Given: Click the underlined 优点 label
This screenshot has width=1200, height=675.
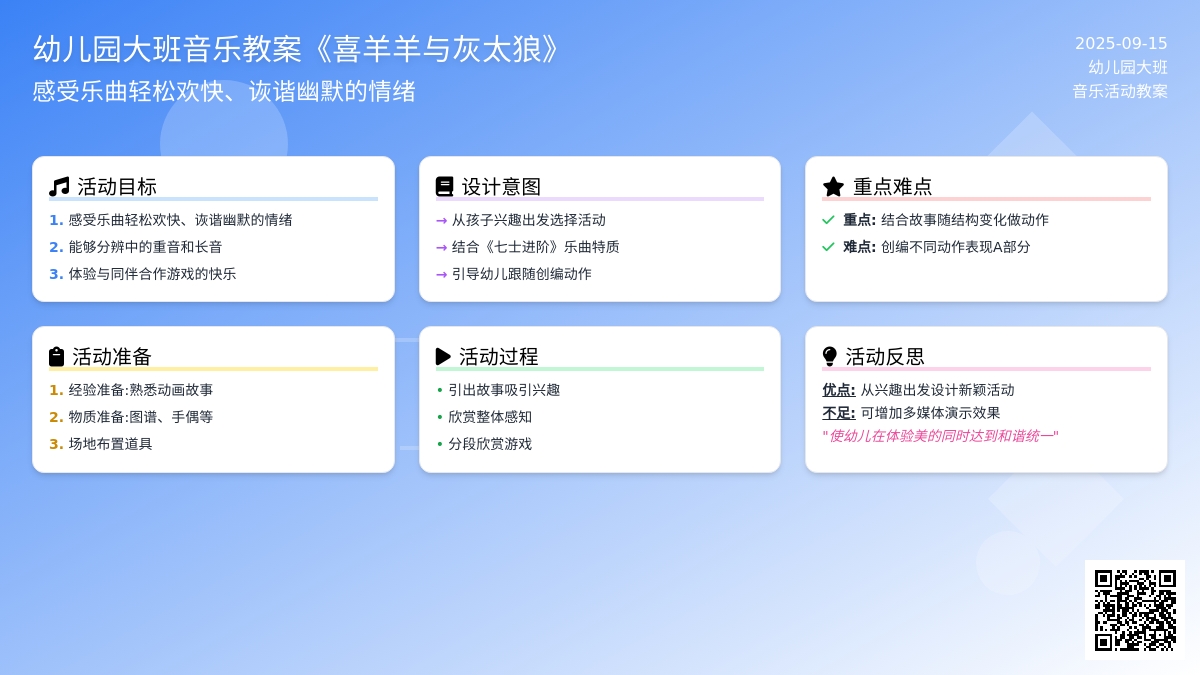Looking at the screenshot, I should [x=838, y=390].
